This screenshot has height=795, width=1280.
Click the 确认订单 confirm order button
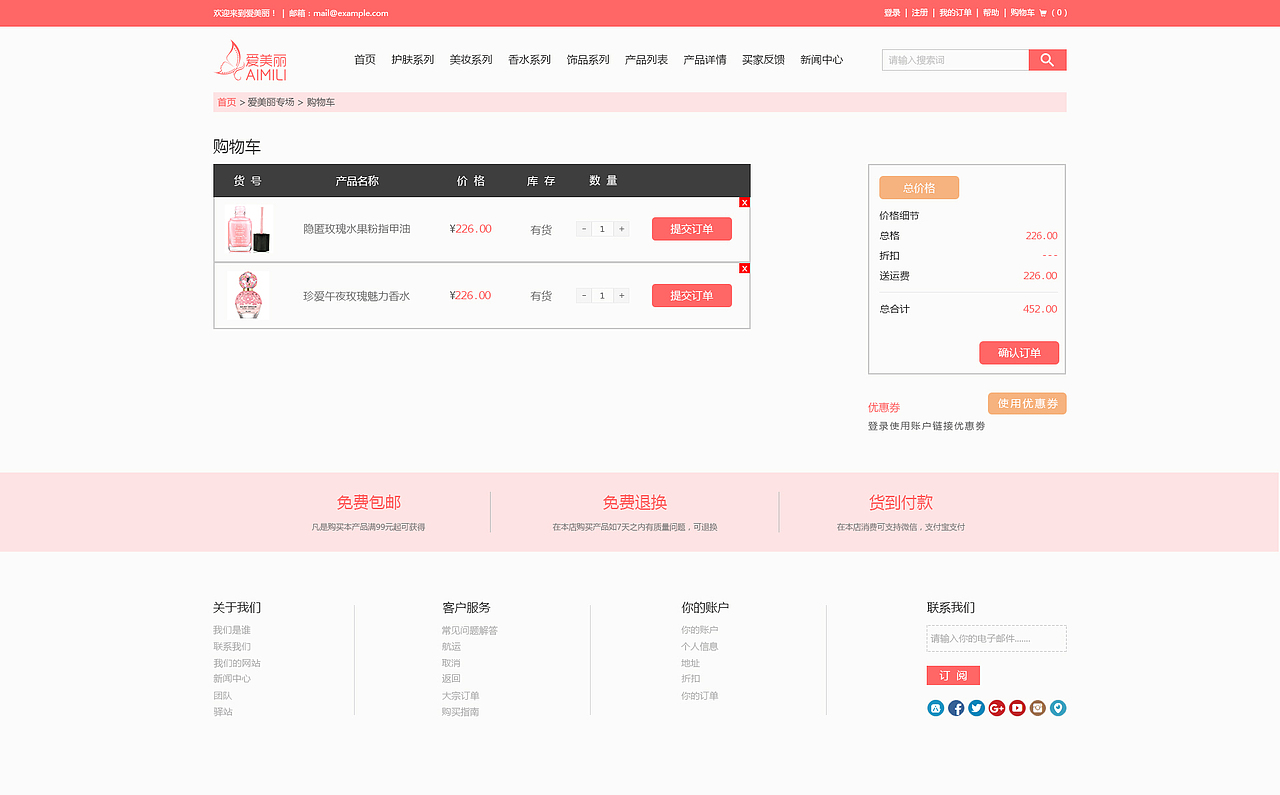(x=1019, y=353)
